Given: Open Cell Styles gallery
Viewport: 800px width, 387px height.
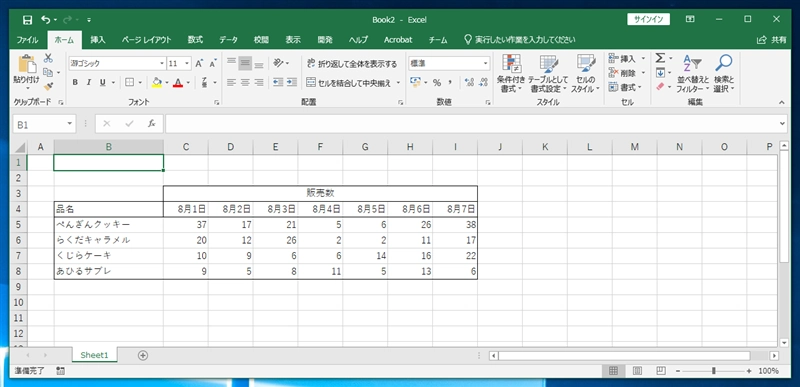Looking at the screenshot, I should click(x=586, y=73).
